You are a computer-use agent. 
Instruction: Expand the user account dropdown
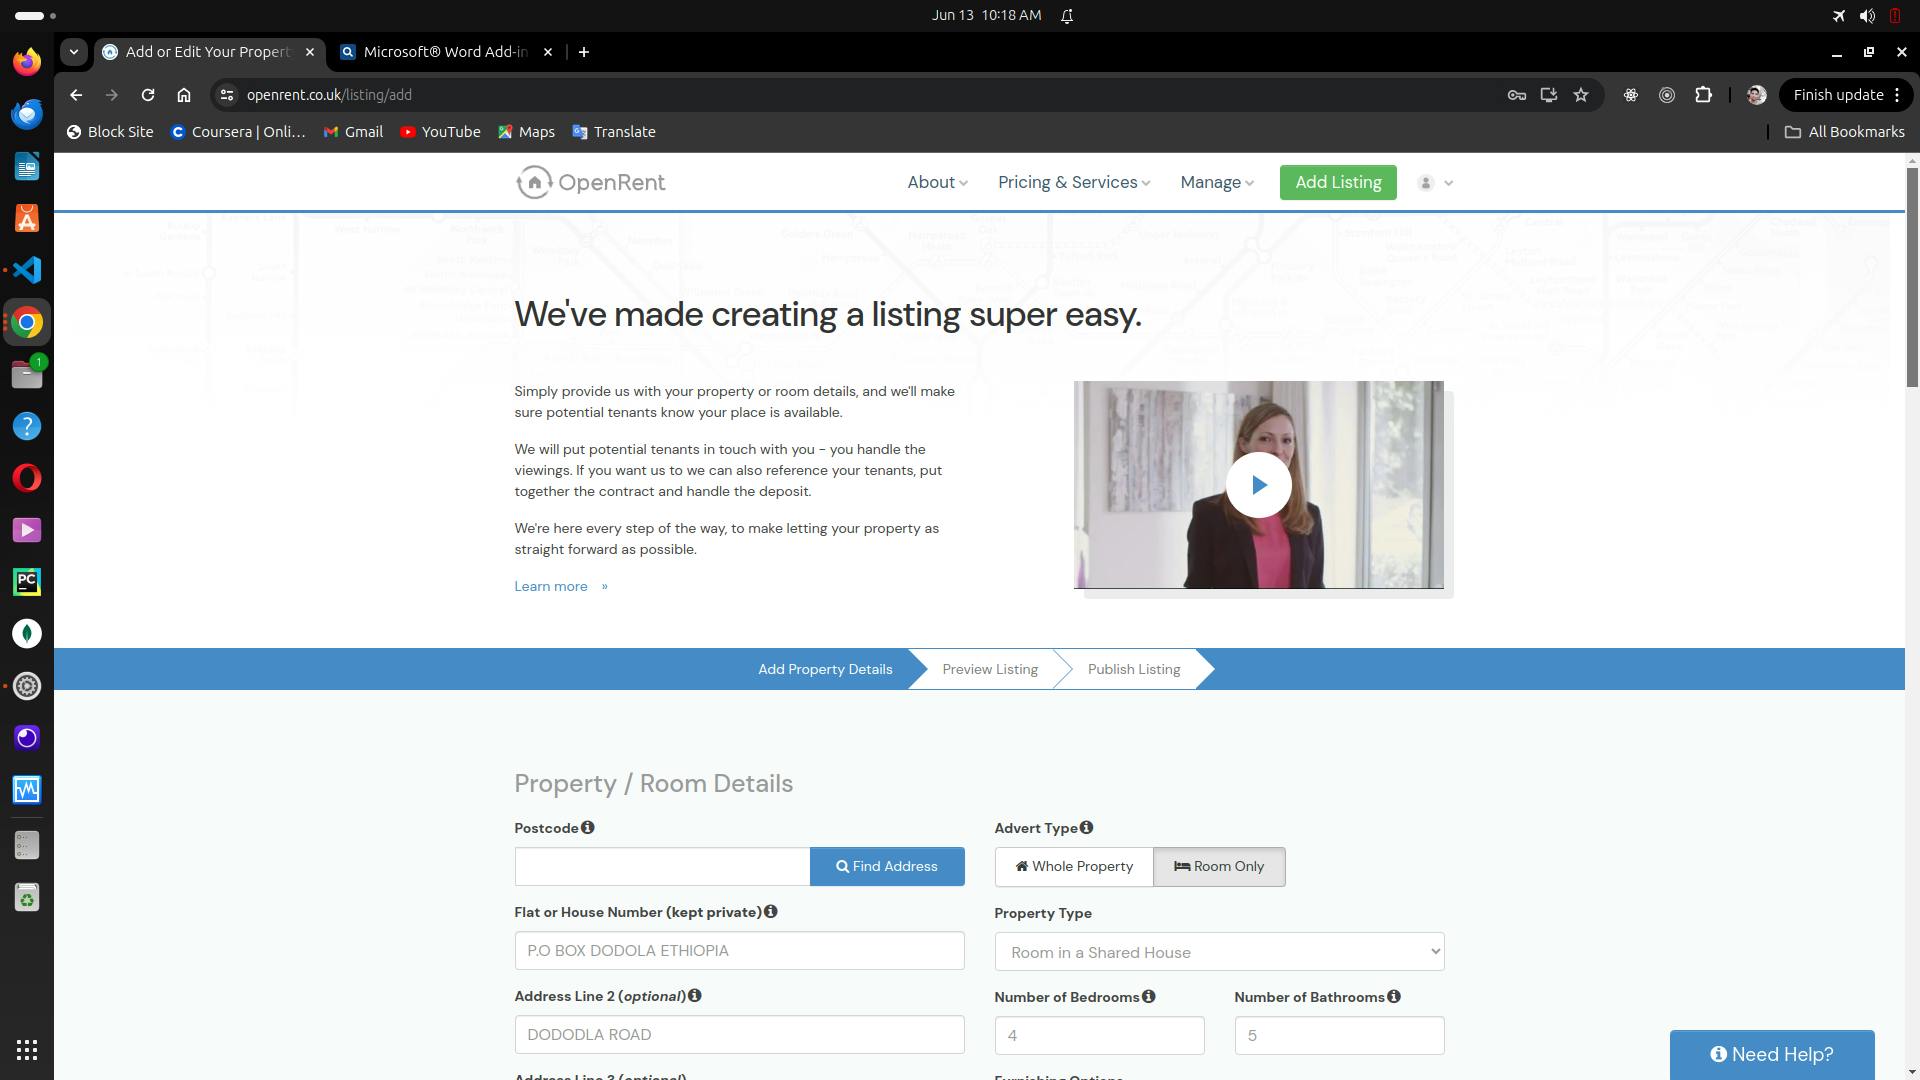1435,183
